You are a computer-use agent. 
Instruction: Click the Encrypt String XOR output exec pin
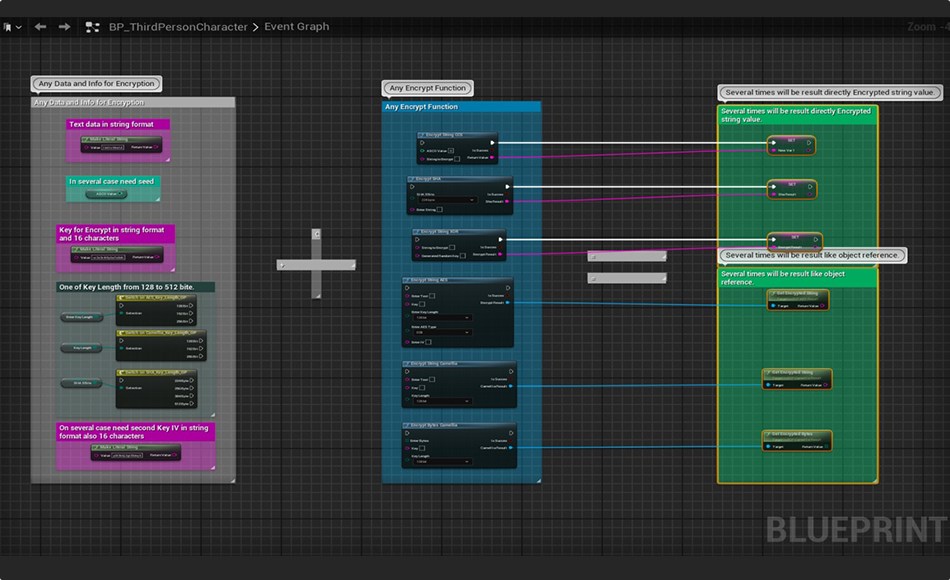click(498, 239)
